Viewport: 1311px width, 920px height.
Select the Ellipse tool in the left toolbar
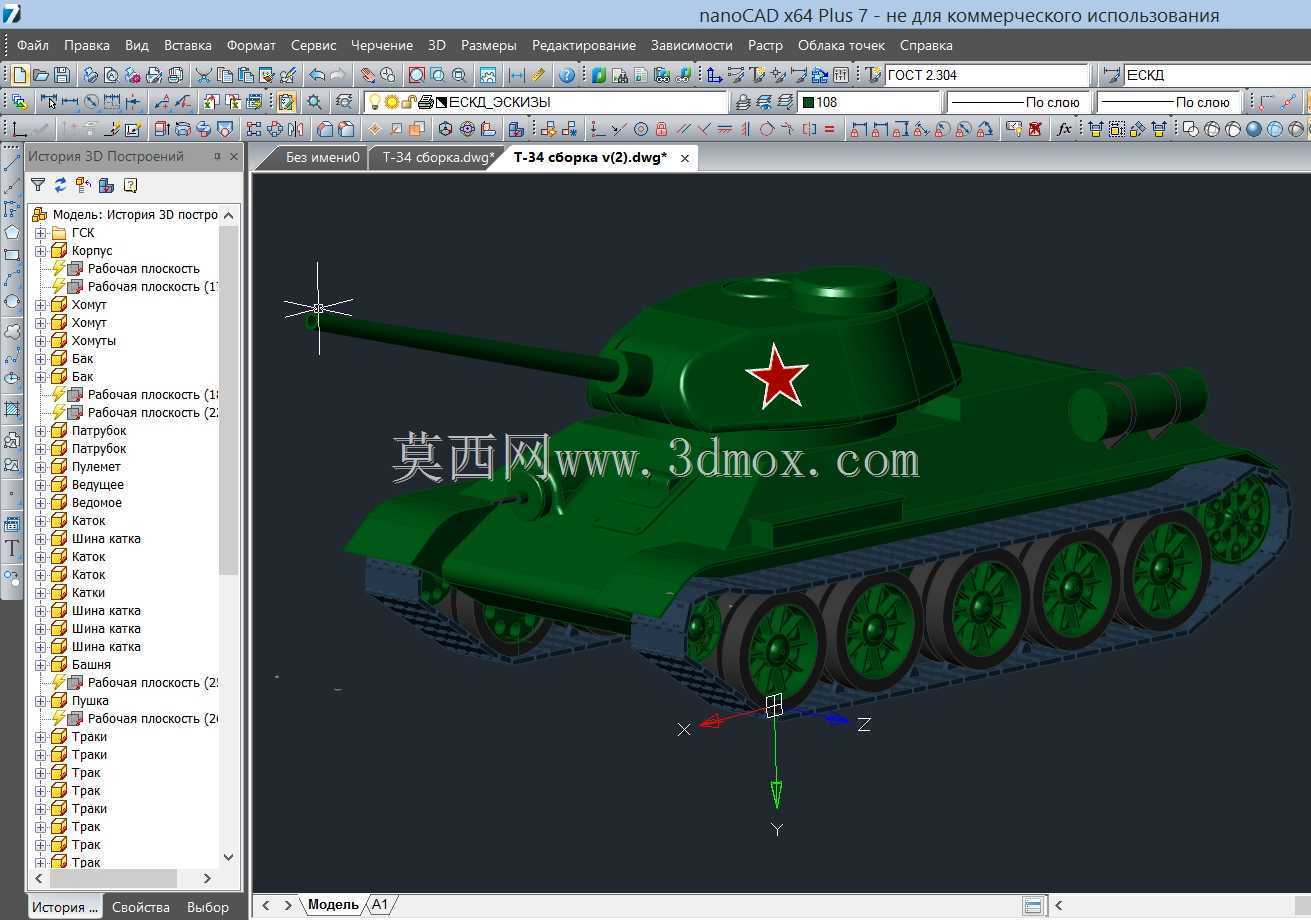[x=12, y=378]
